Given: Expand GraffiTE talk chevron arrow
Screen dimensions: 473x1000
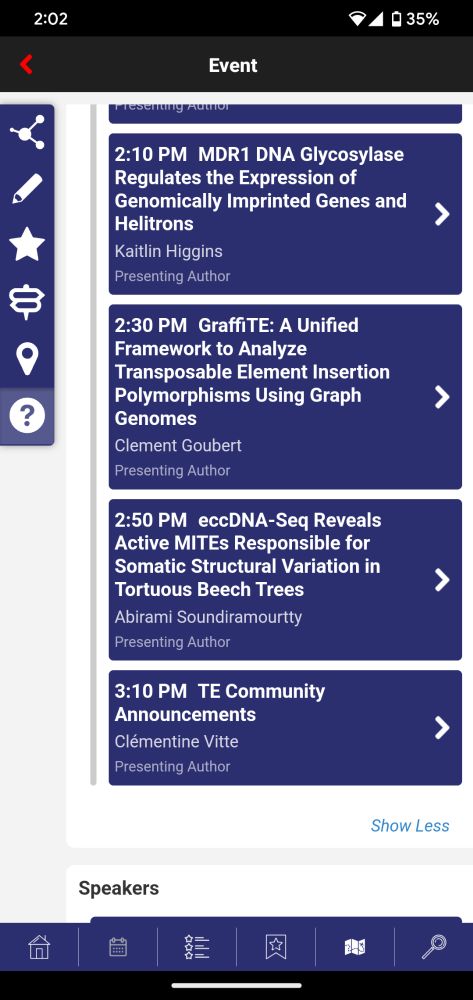Looking at the screenshot, I should click(x=442, y=397).
